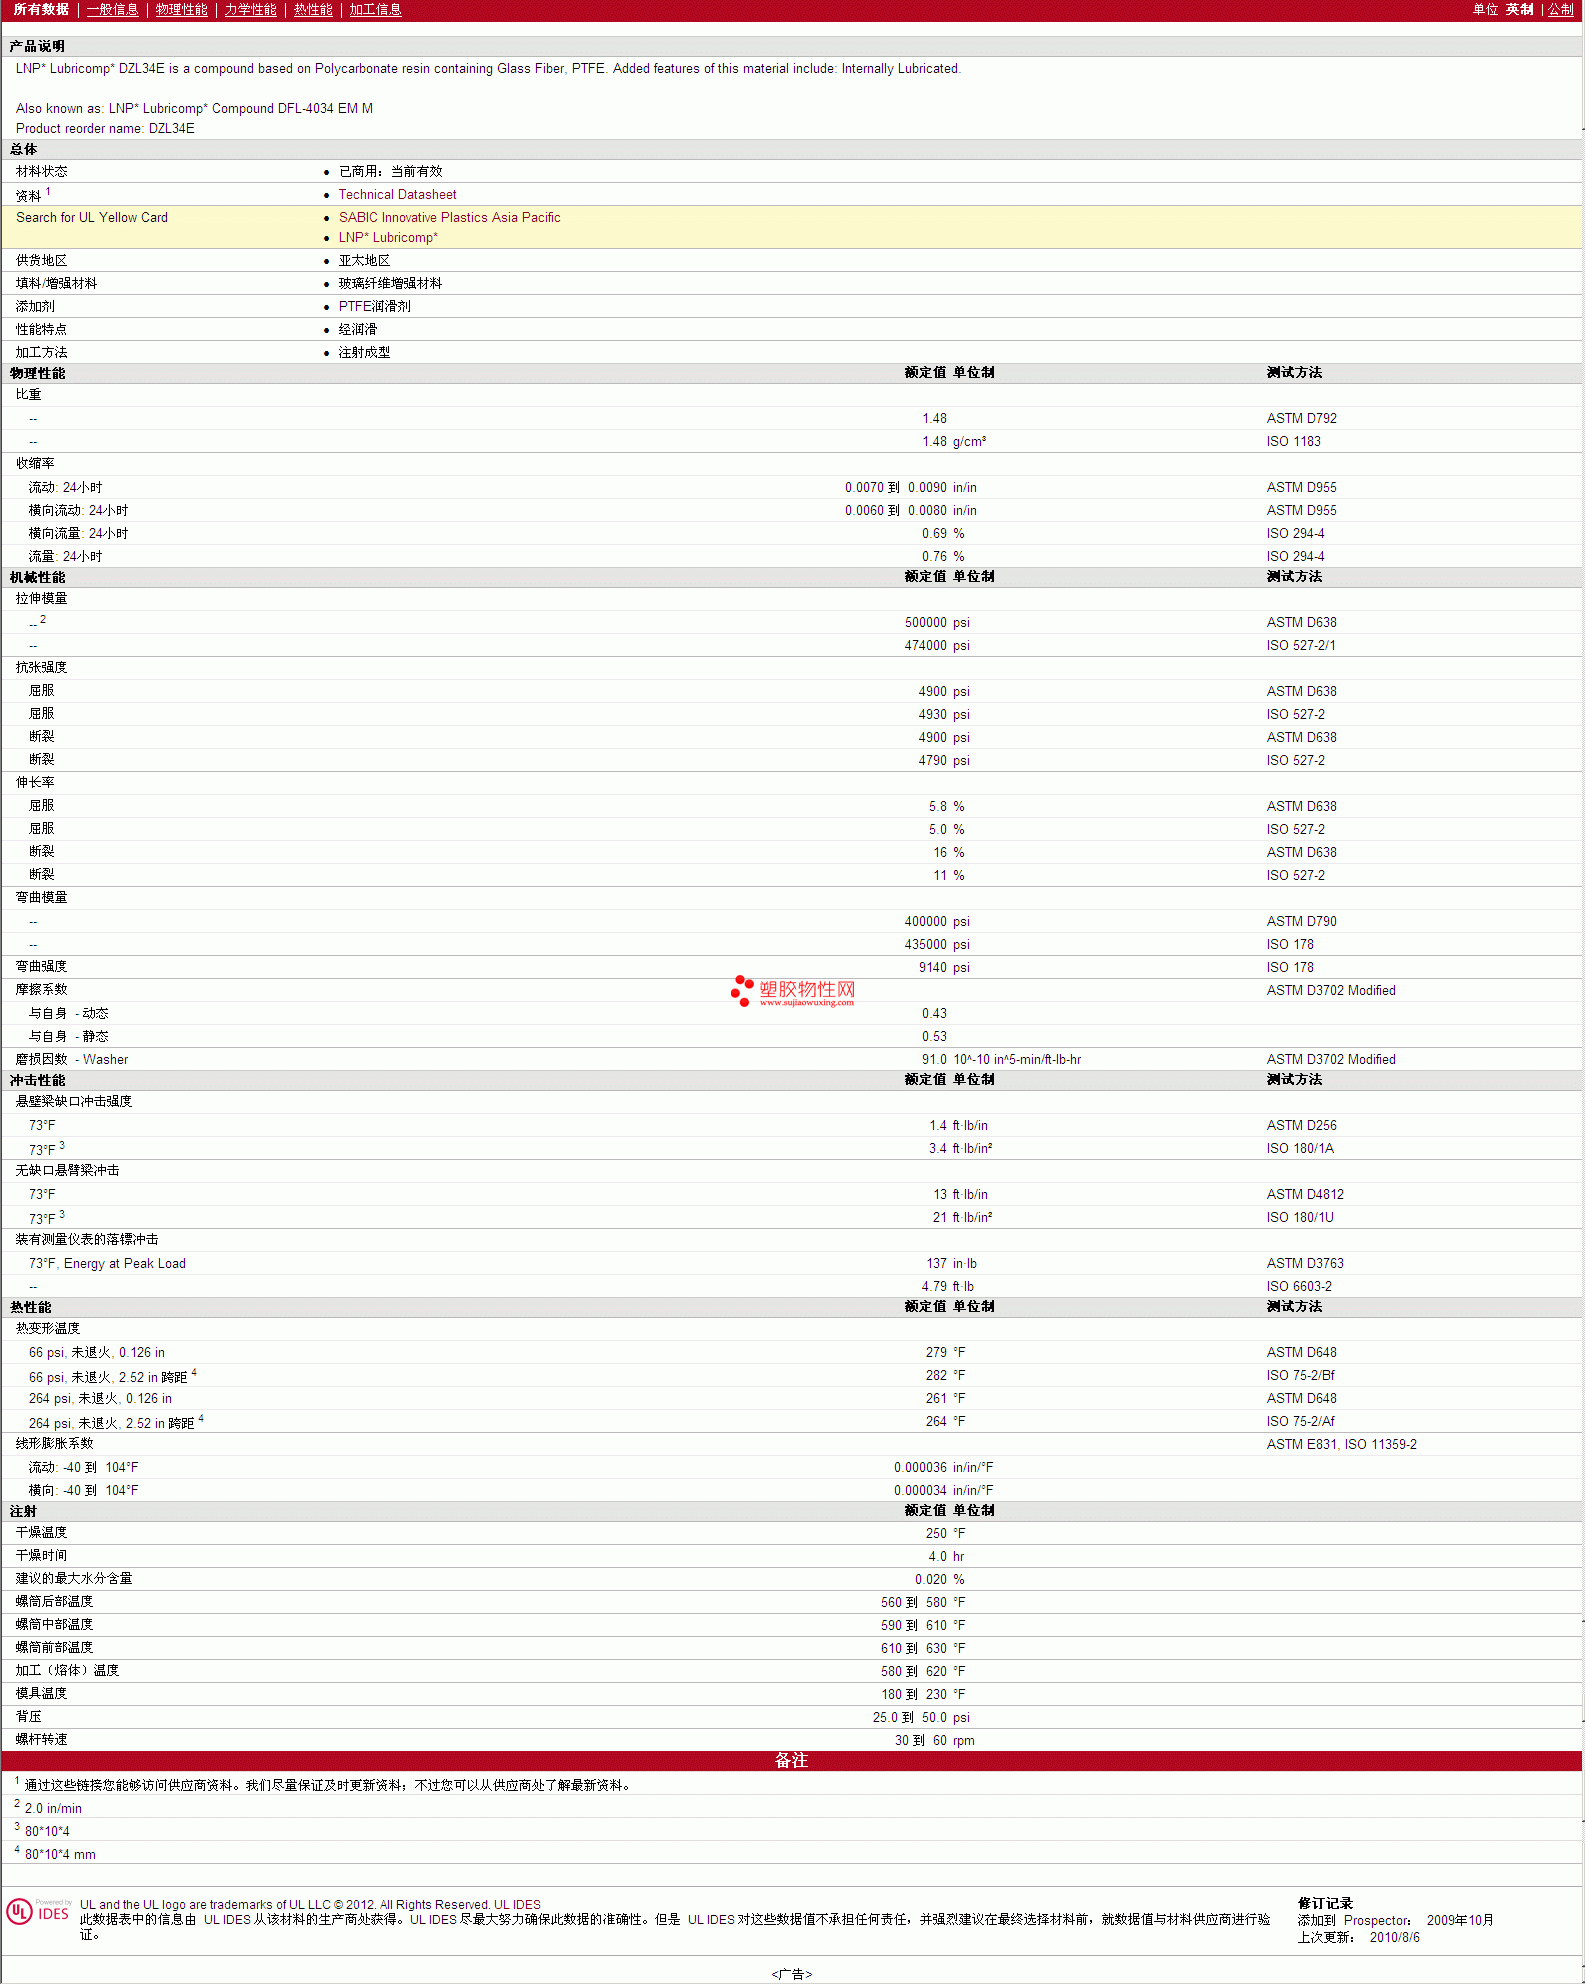Switch to the 物理性能 tab
1585x1984 pixels.
click(182, 10)
